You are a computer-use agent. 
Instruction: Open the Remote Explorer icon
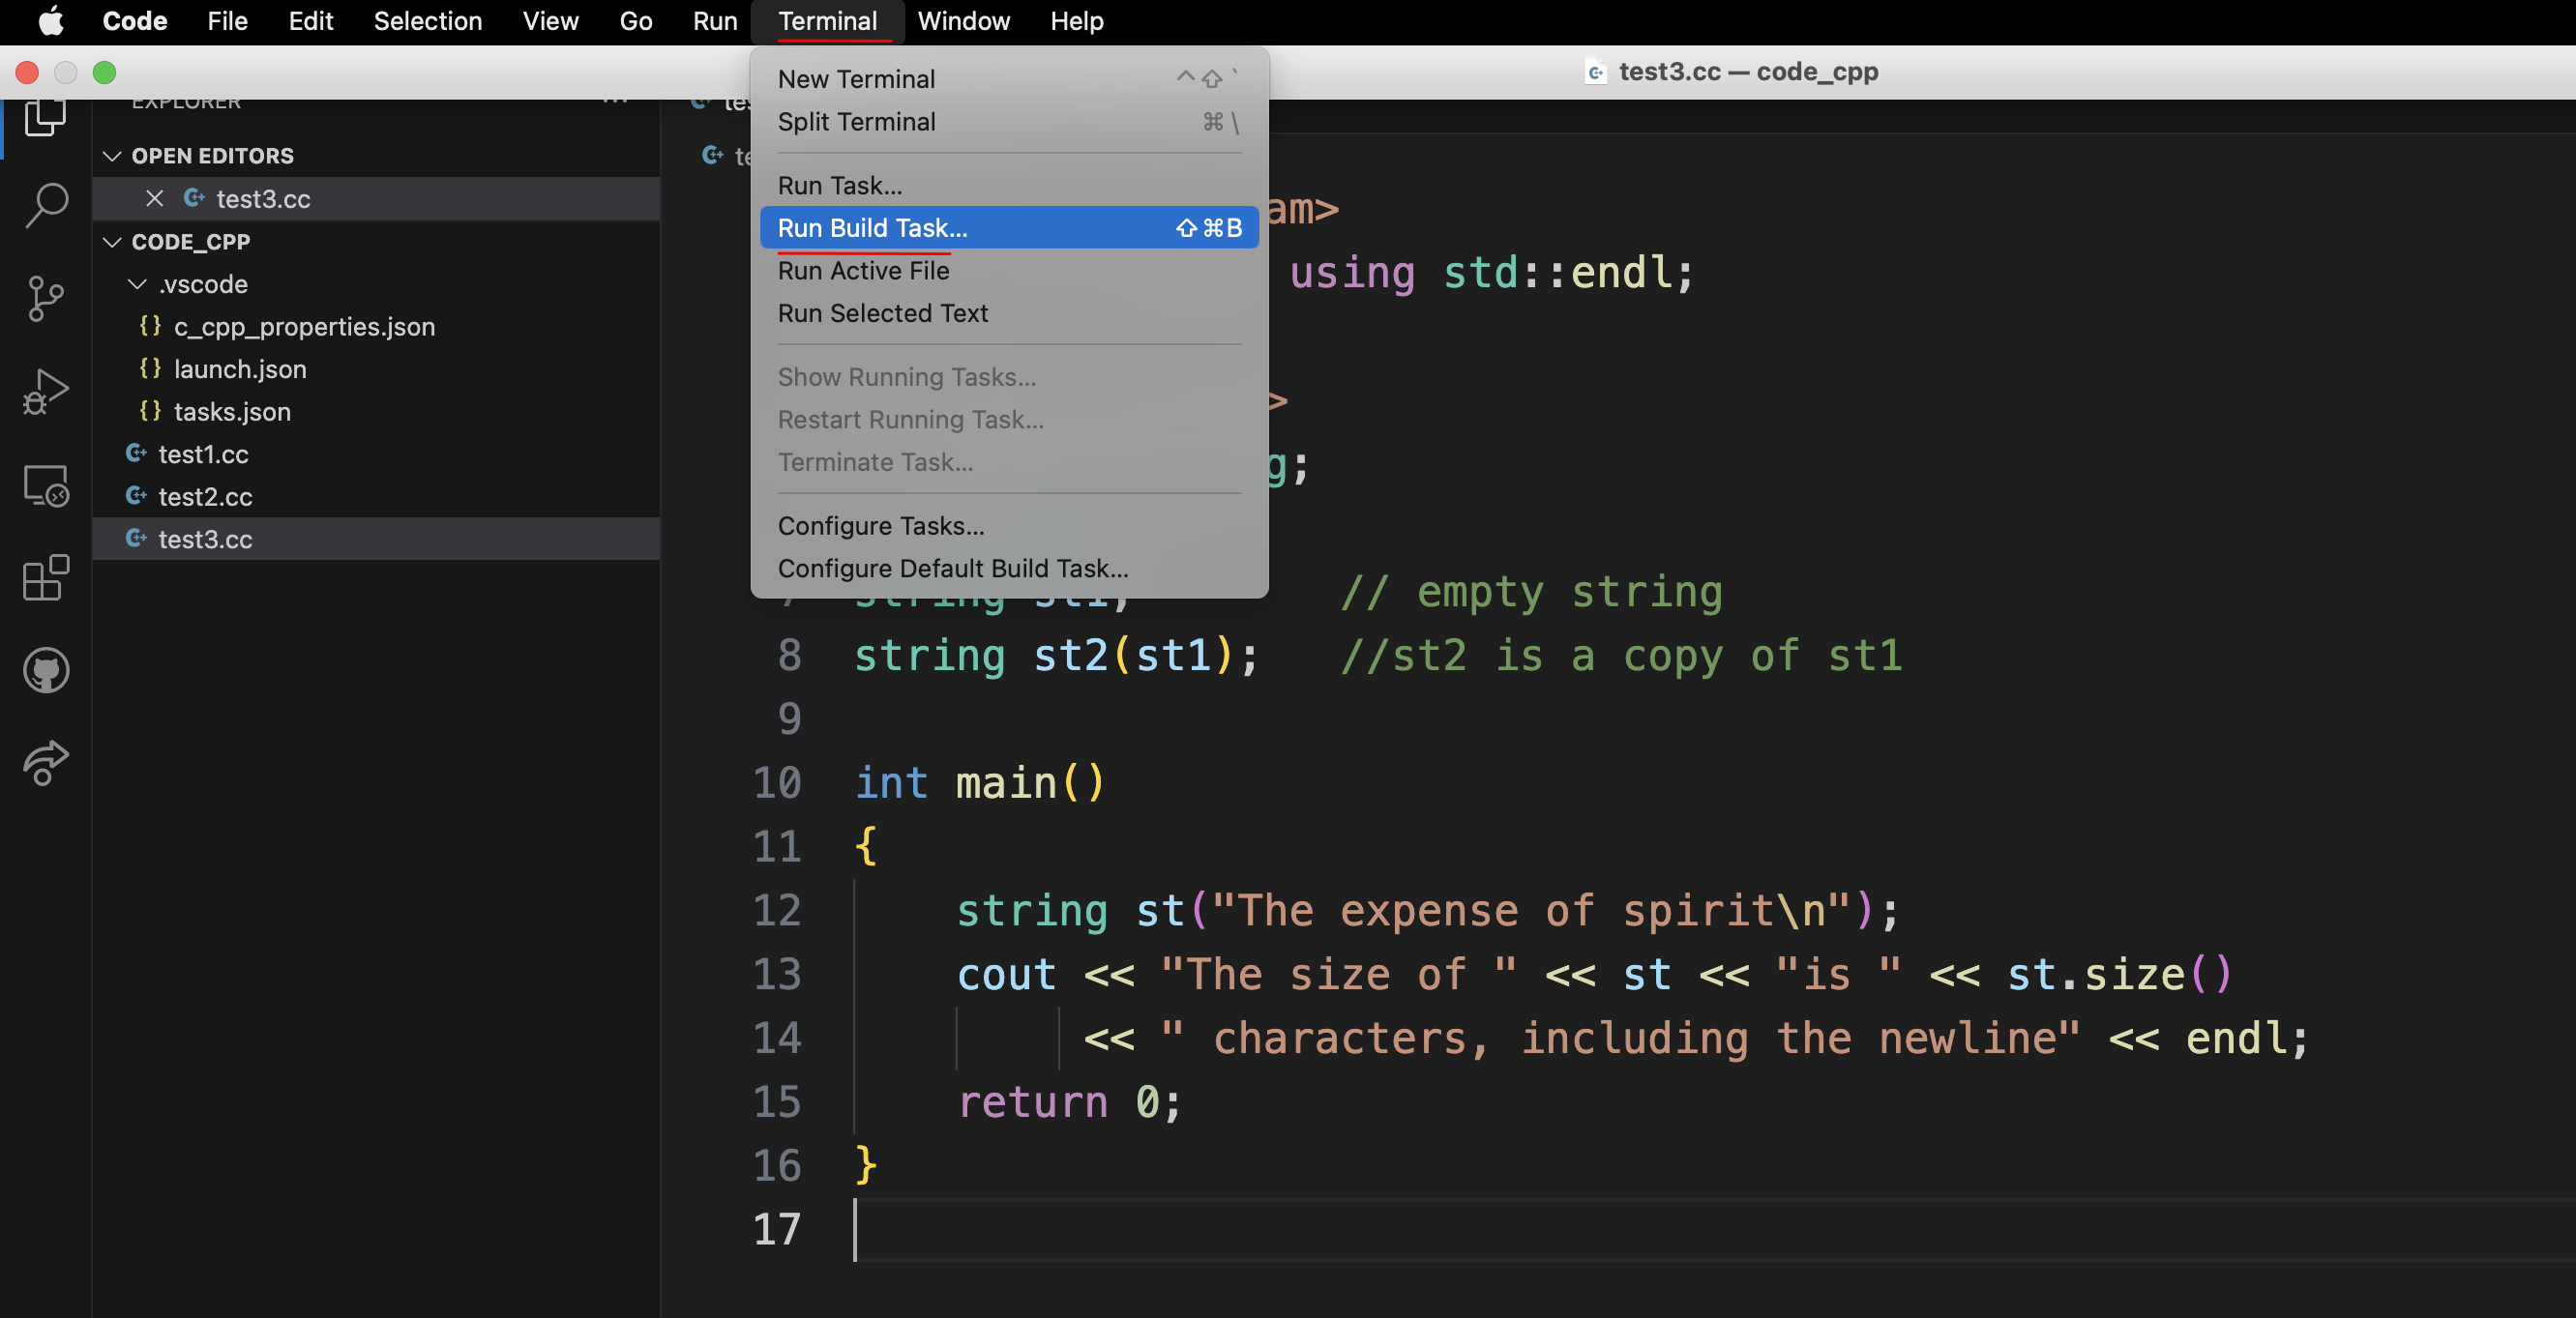(x=45, y=485)
